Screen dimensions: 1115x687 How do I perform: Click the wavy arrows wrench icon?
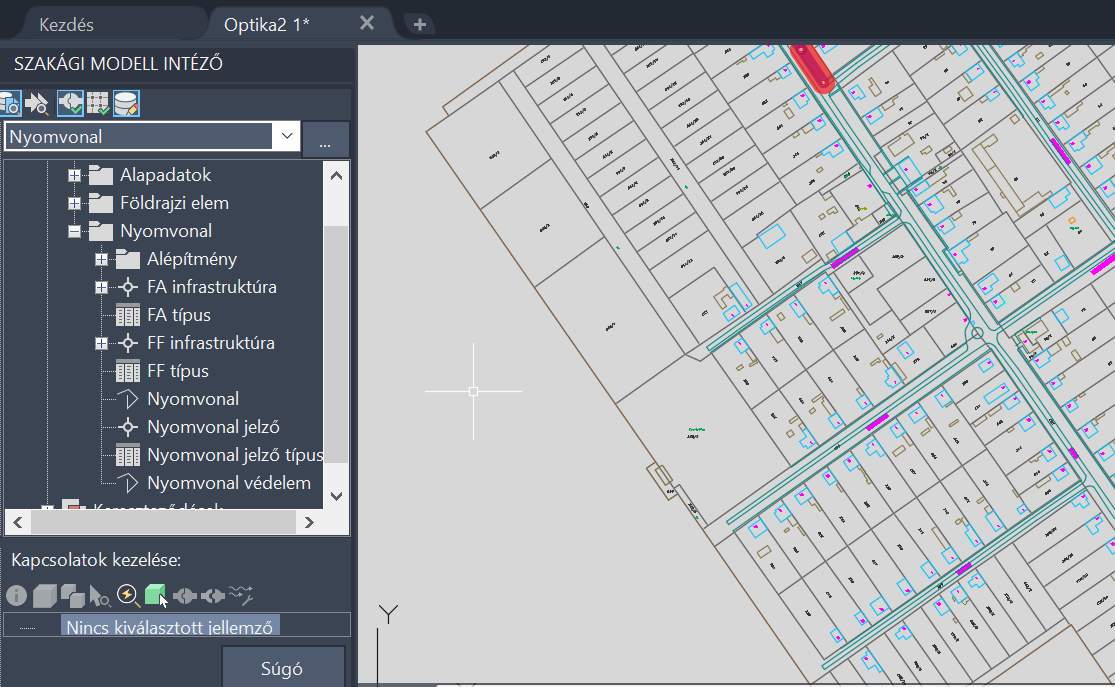coord(241,595)
